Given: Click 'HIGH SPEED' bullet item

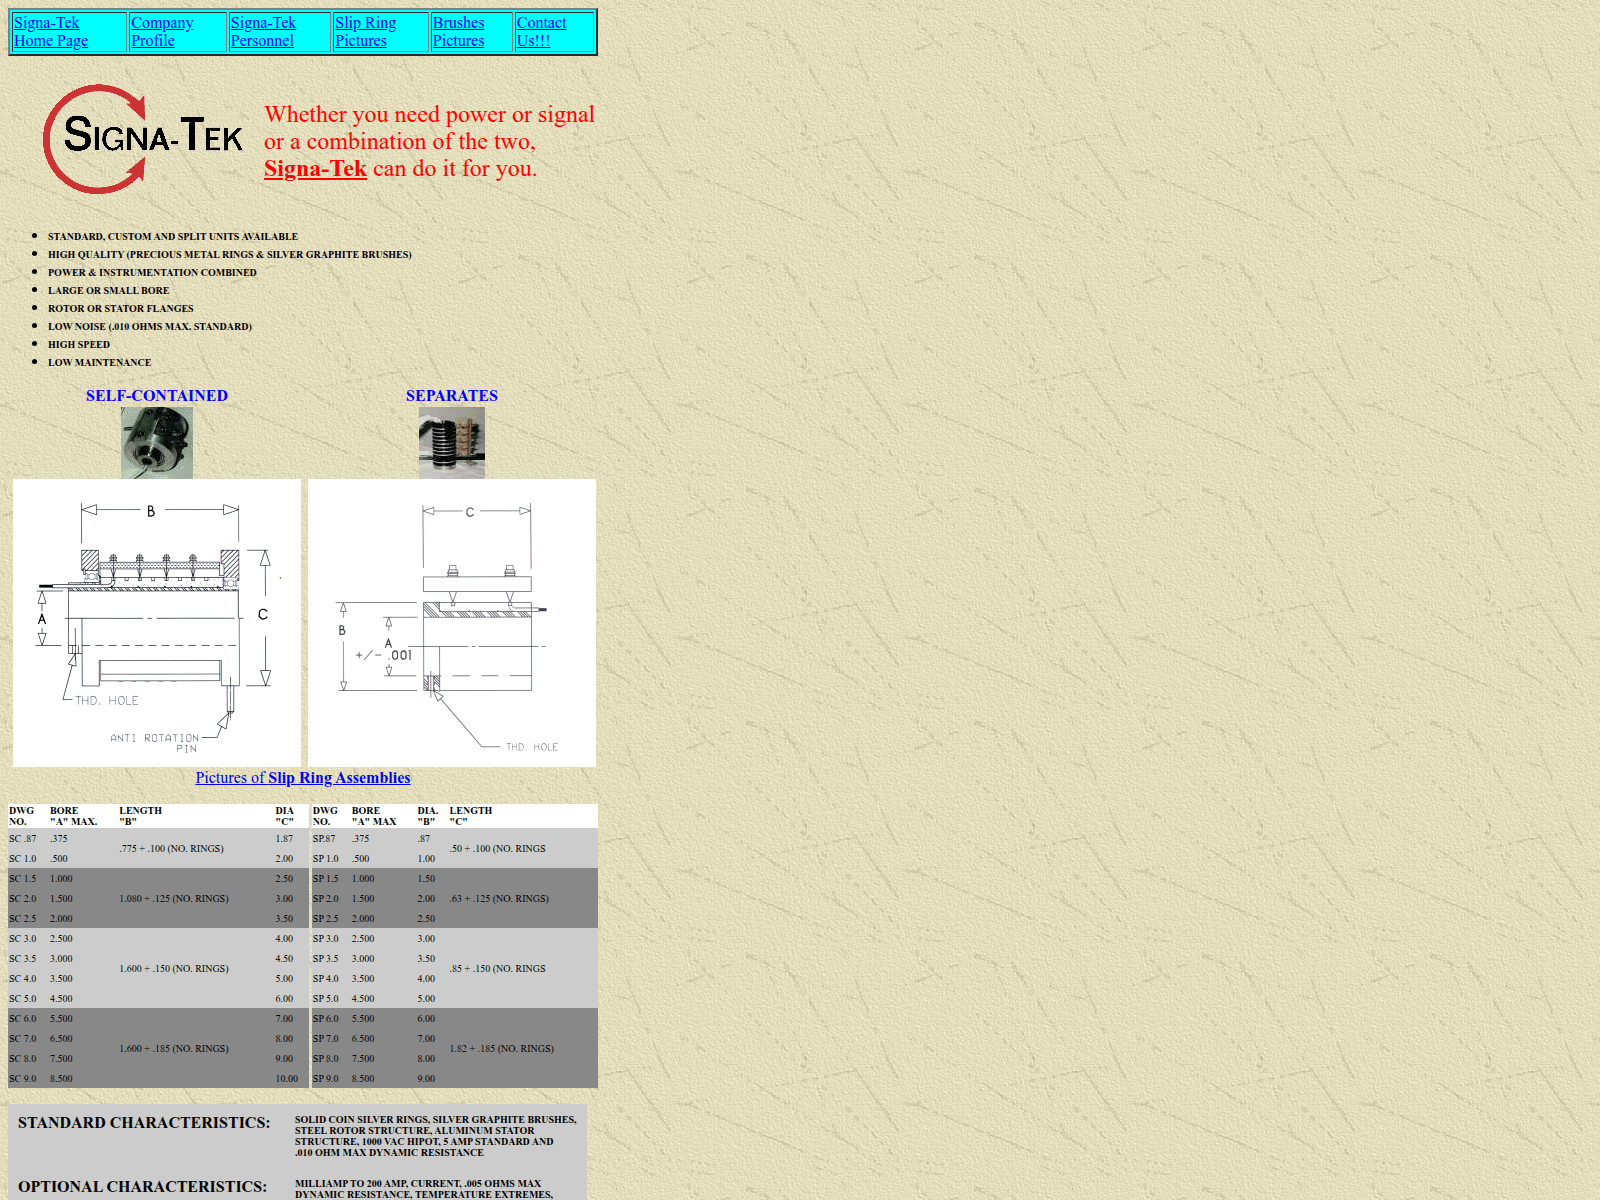Looking at the screenshot, I should [79, 345].
